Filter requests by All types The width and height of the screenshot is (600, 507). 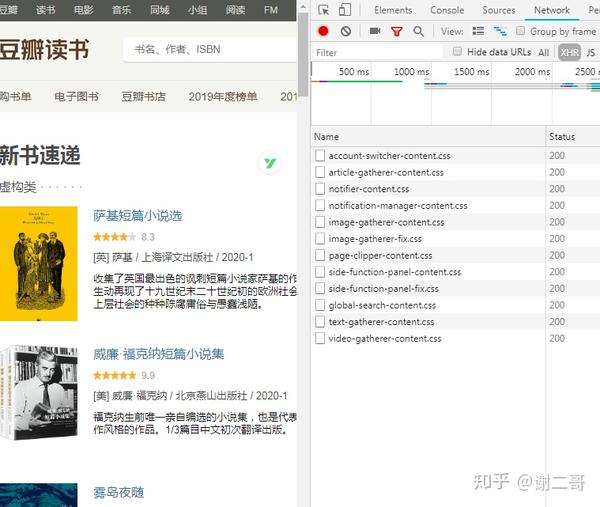[x=543, y=52]
